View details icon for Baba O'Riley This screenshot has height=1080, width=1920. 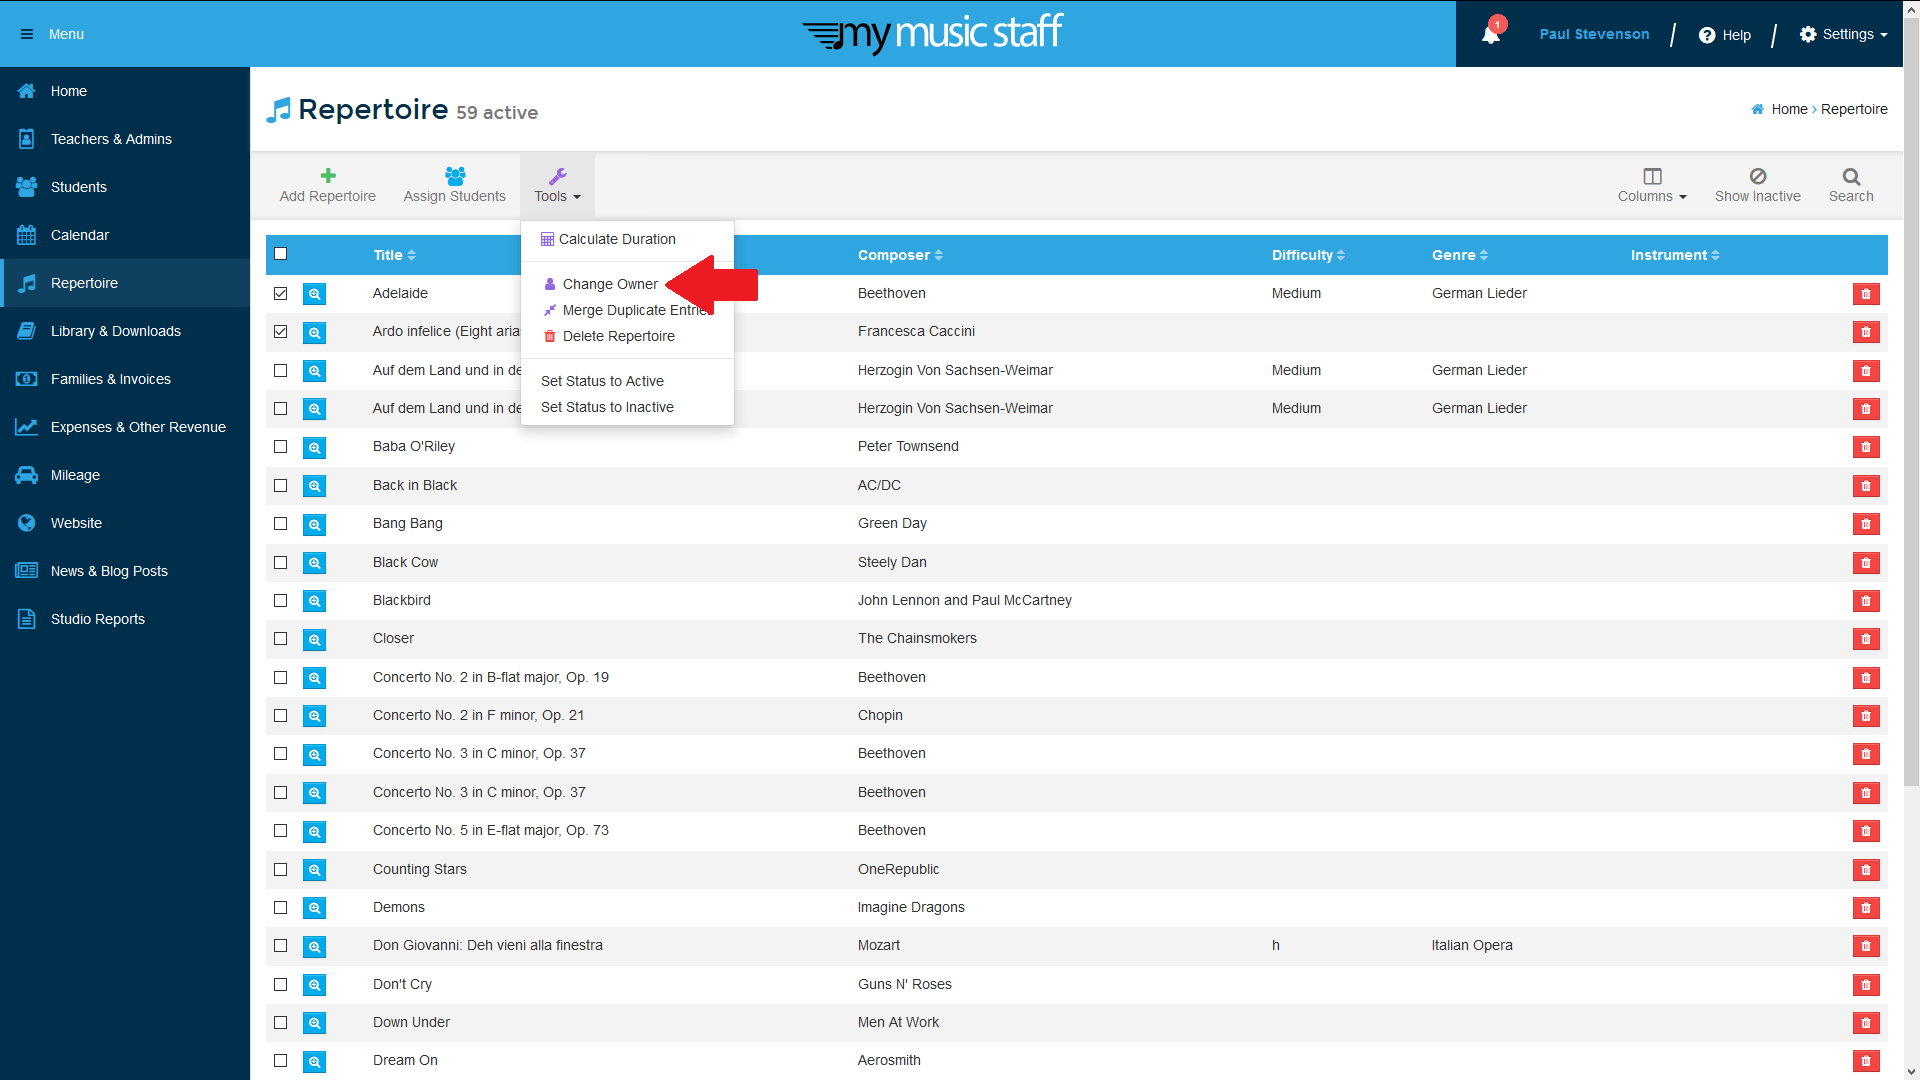coord(314,447)
